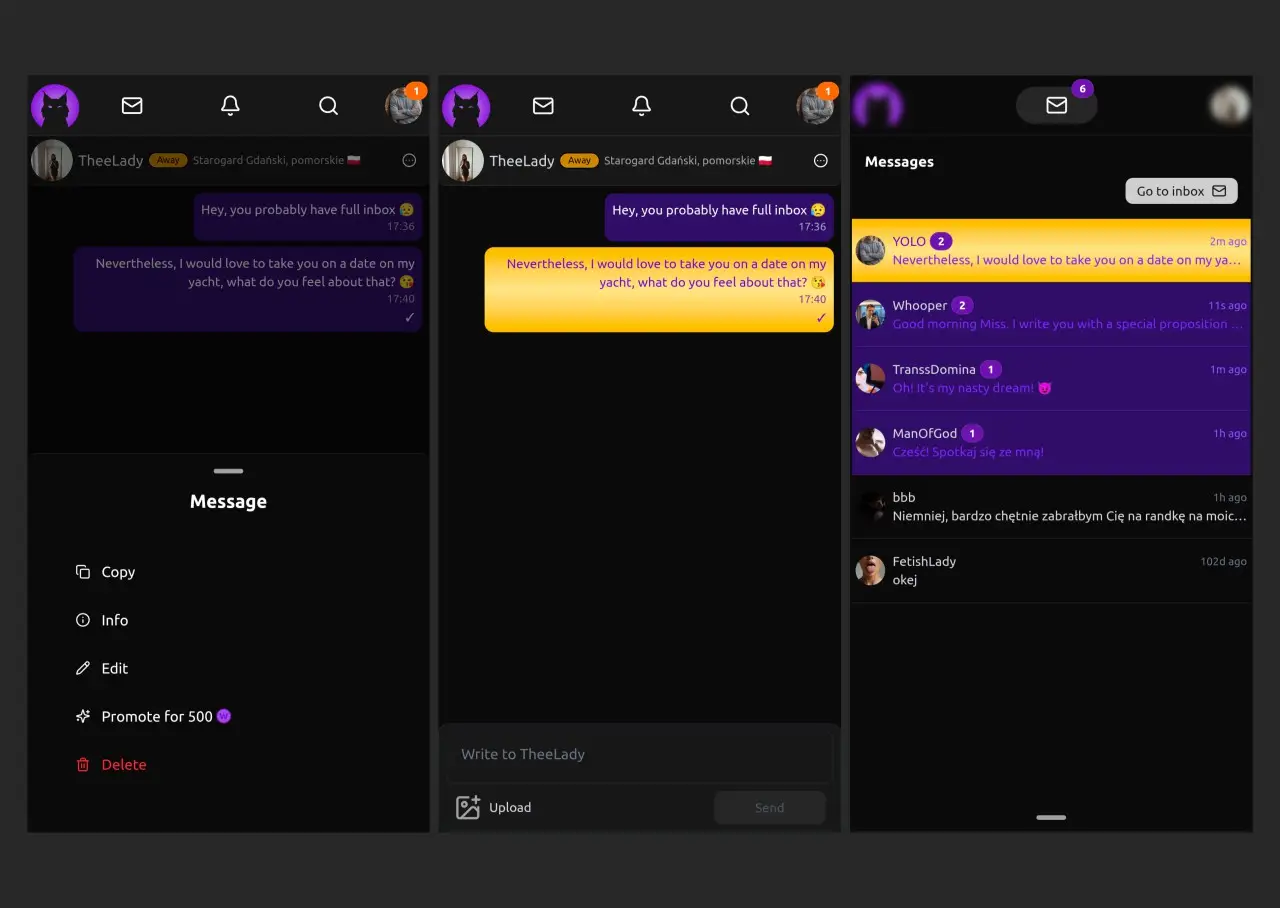Open messages envelope with badge 6
This screenshot has width=1280, height=908.
pos(1057,105)
